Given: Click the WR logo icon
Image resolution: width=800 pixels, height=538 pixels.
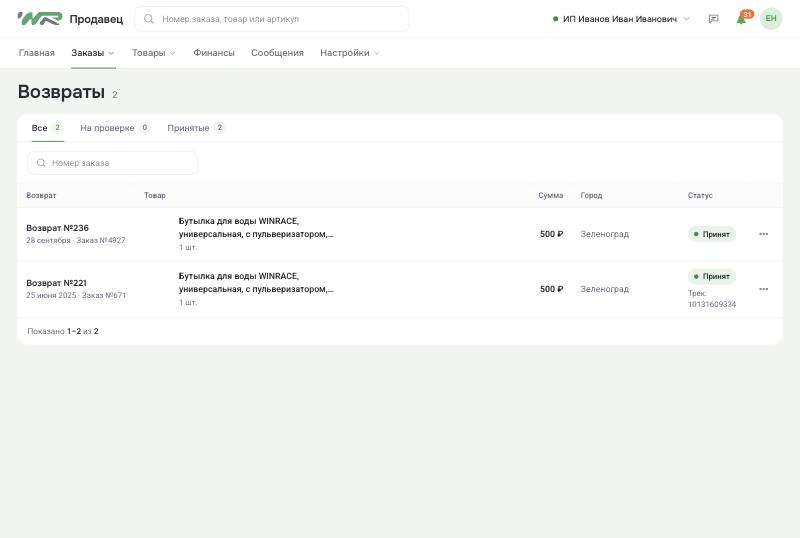Looking at the screenshot, I should (40, 19).
